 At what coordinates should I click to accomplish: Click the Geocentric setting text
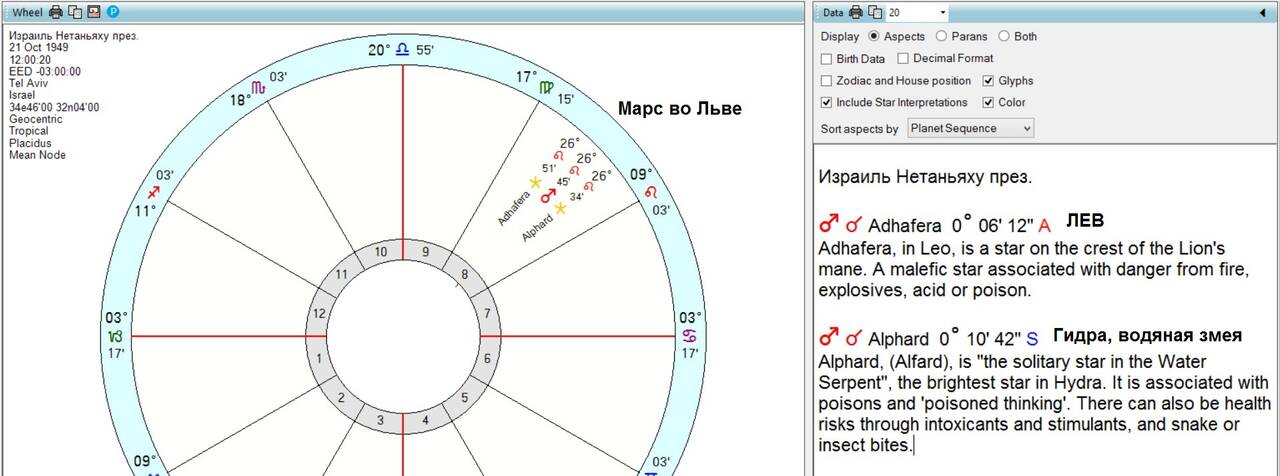[36, 120]
